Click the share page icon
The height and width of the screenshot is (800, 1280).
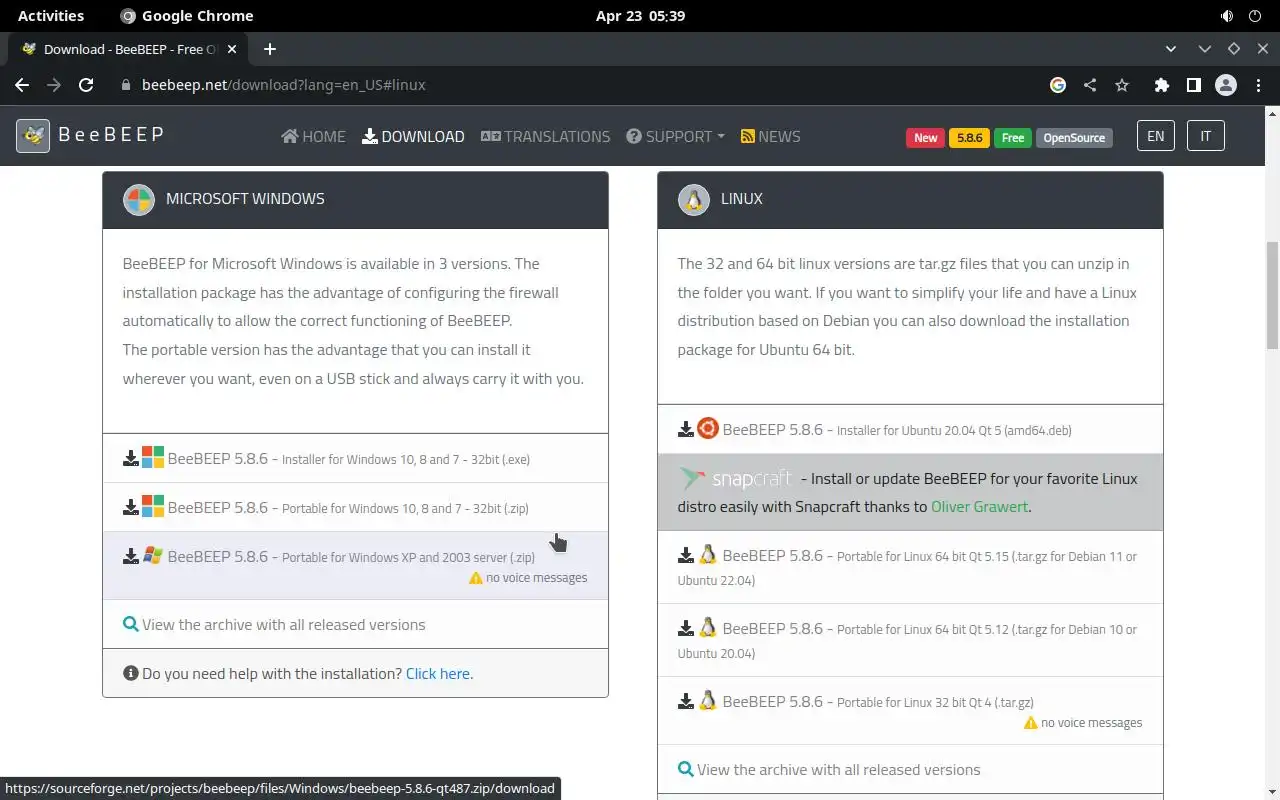click(x=1090, y=85)
